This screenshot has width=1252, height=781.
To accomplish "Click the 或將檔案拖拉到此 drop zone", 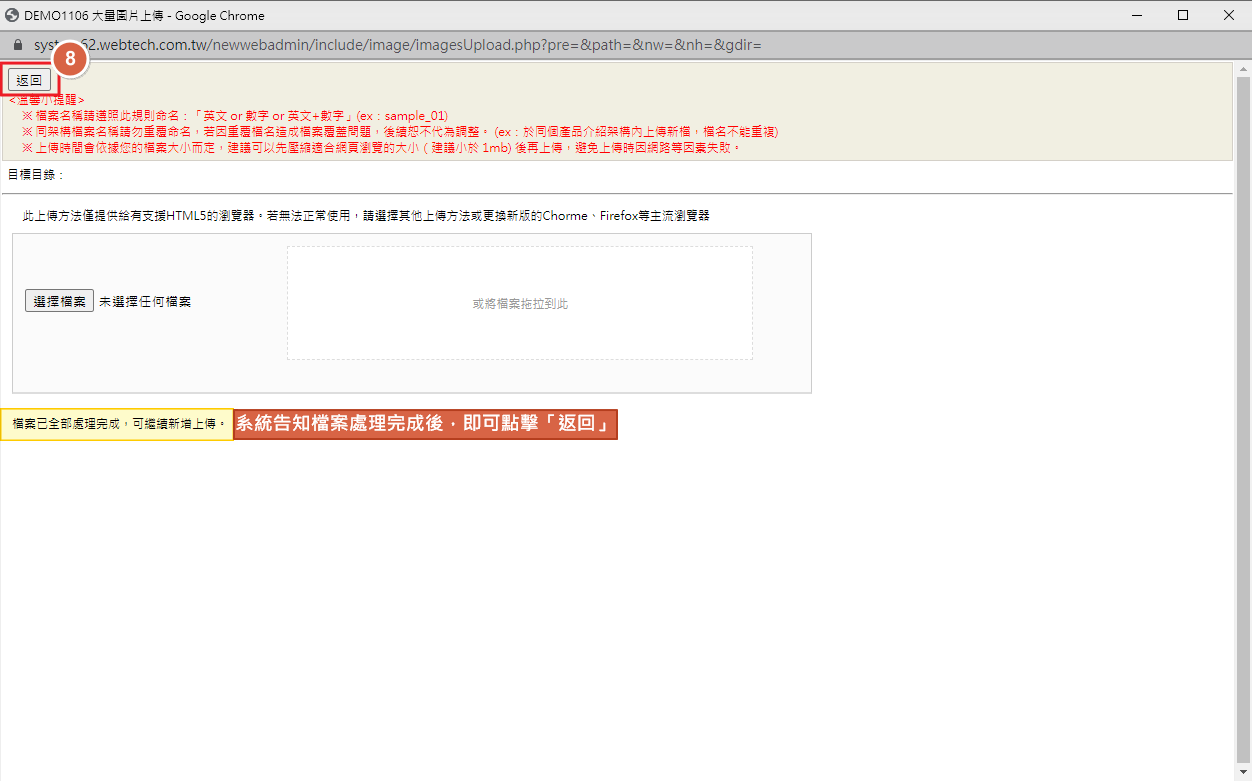I will tap(519, 303).
